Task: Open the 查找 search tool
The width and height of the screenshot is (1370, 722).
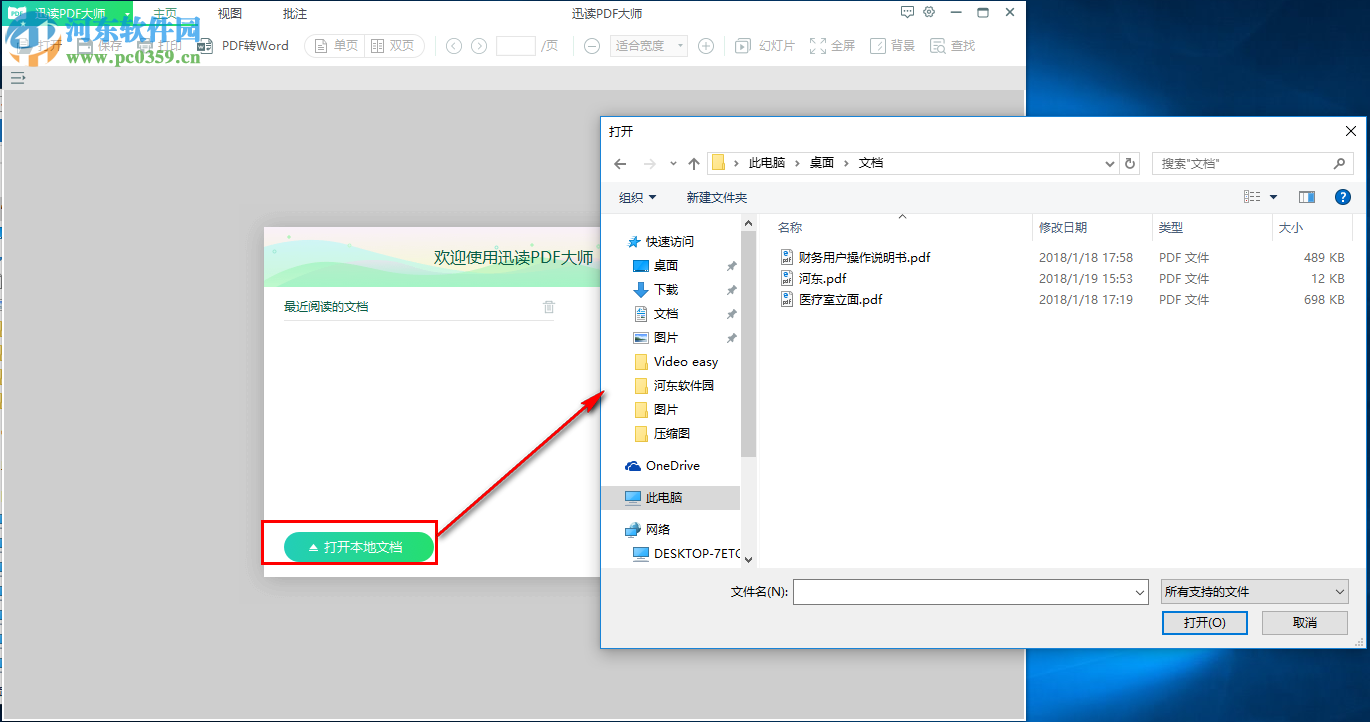Action: pyautogui.click(x=952, y=46)
